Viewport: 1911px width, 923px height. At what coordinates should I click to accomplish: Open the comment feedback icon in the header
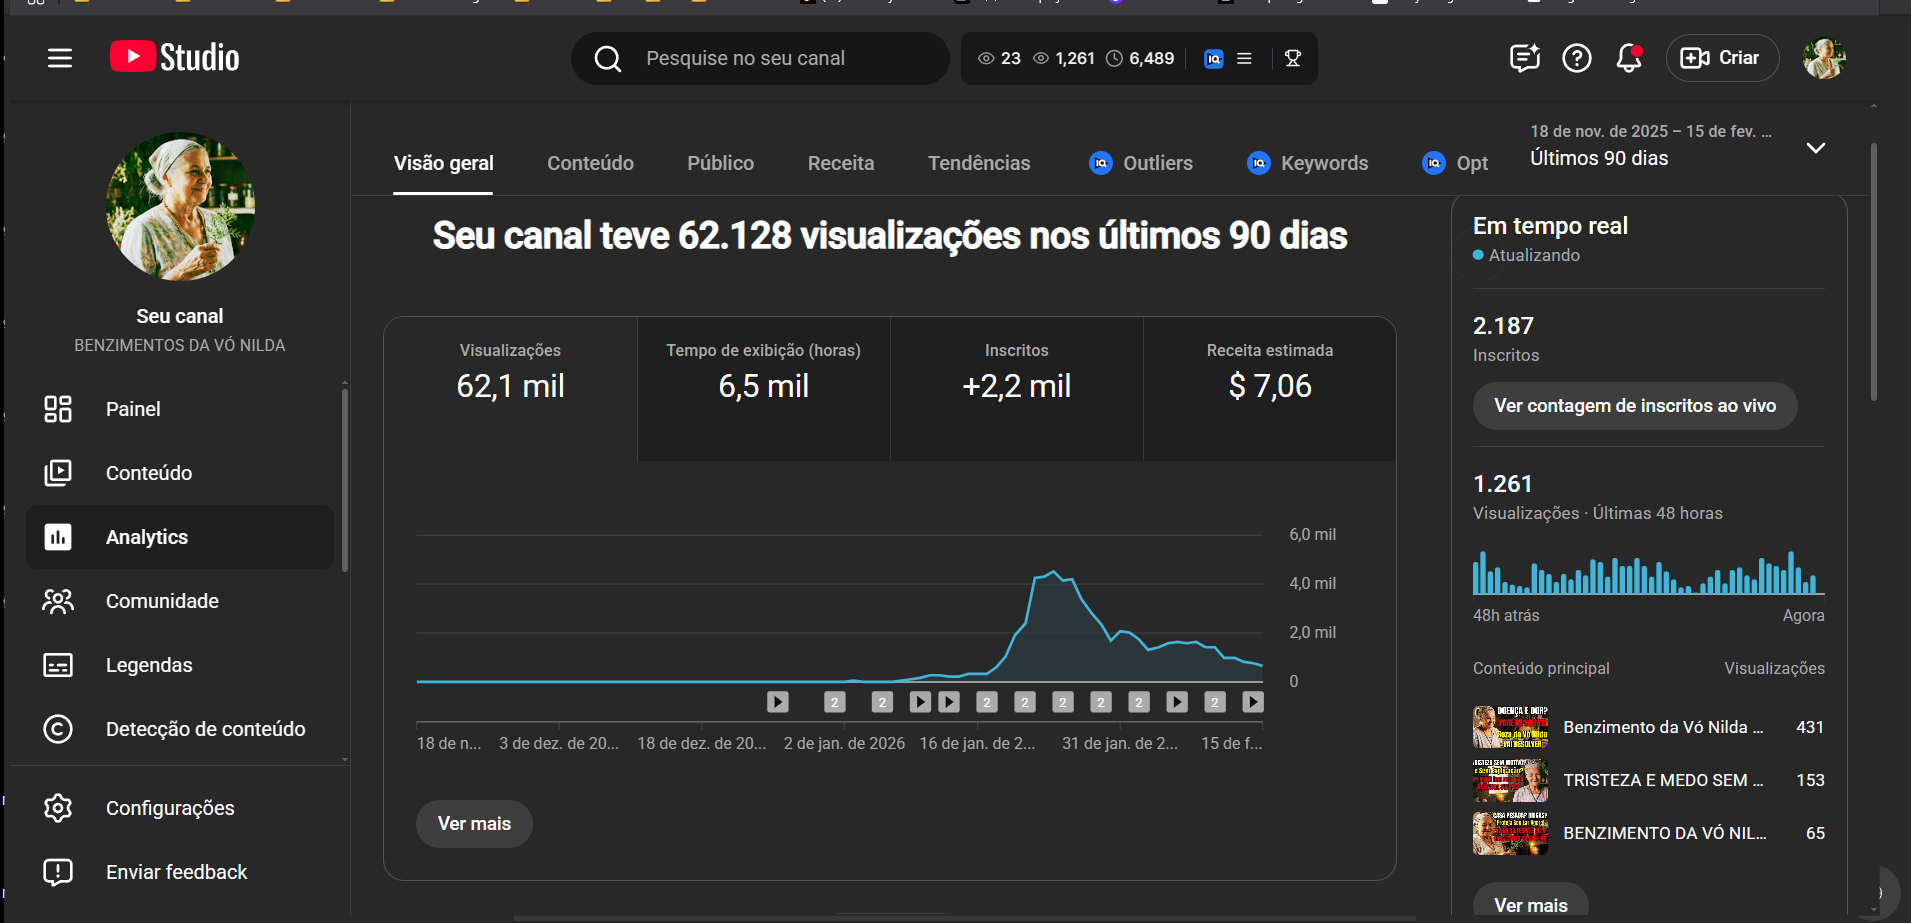[x=1524, y=58]
